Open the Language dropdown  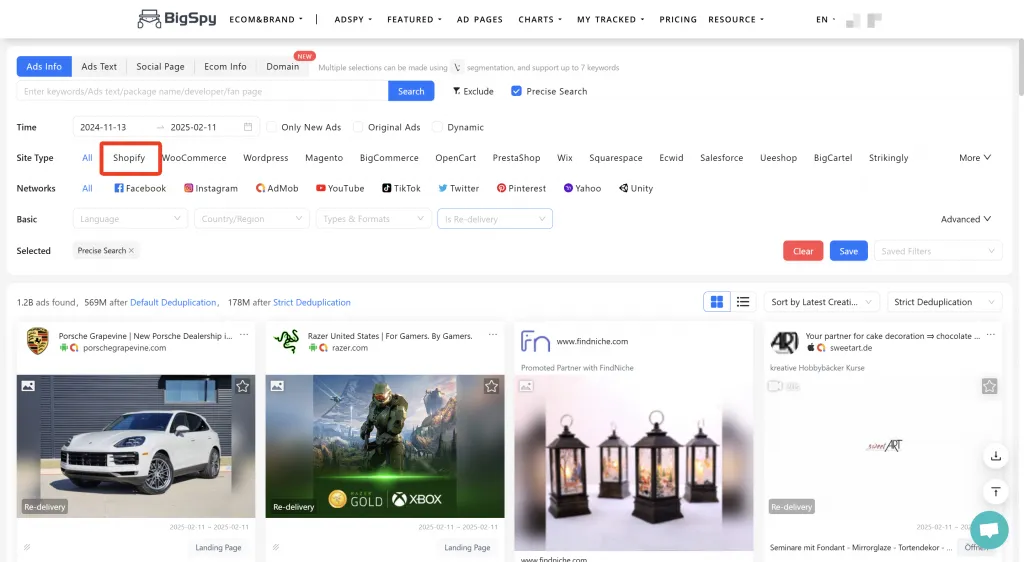pos(130,219)
